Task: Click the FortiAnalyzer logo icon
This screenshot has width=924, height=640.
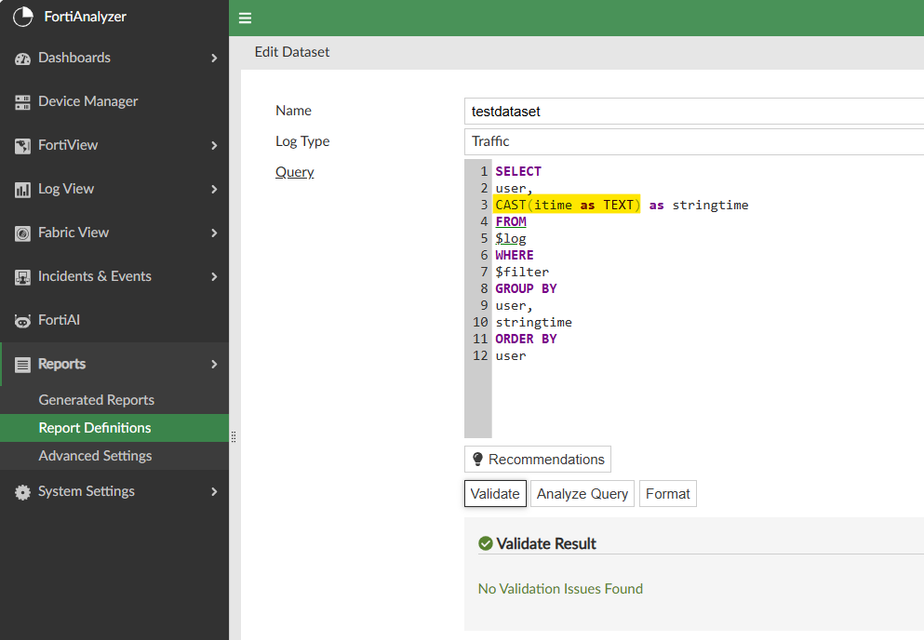Action: pos(22,17)
